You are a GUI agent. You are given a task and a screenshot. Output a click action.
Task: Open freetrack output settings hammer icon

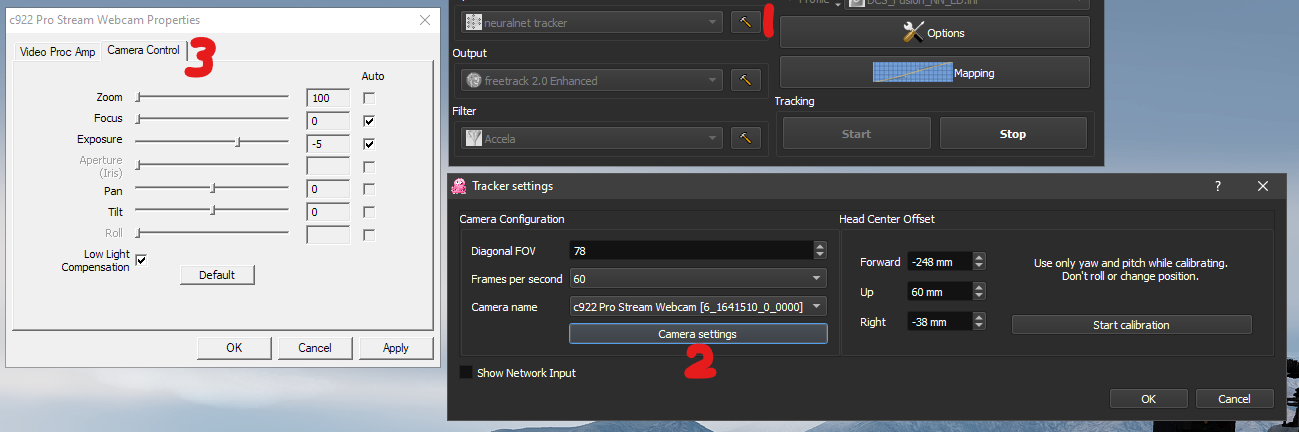click(x=745, y=80)
